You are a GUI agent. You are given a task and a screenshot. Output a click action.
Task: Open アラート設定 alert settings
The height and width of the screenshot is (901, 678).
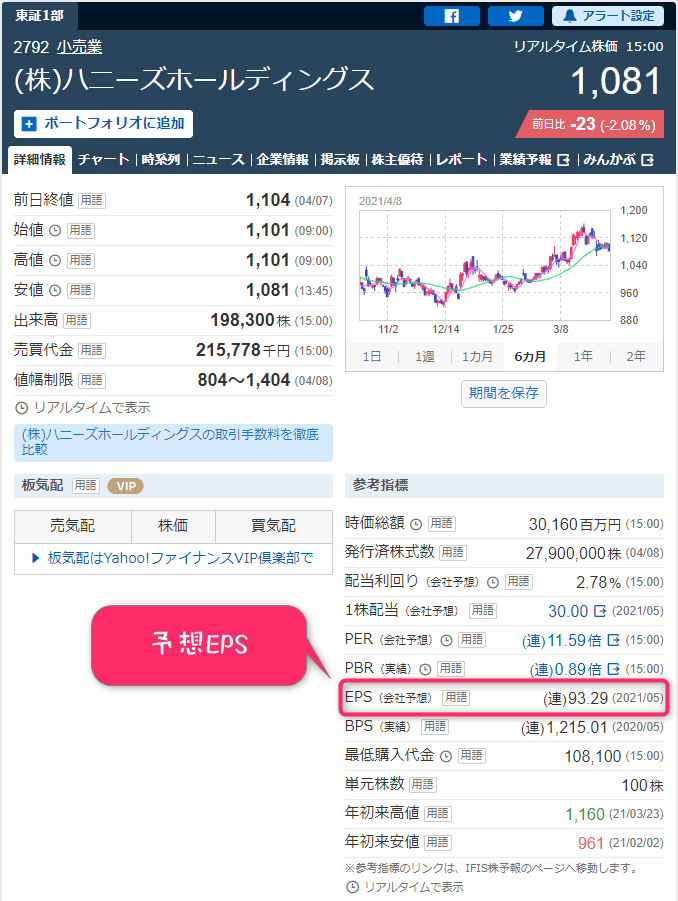607,16
